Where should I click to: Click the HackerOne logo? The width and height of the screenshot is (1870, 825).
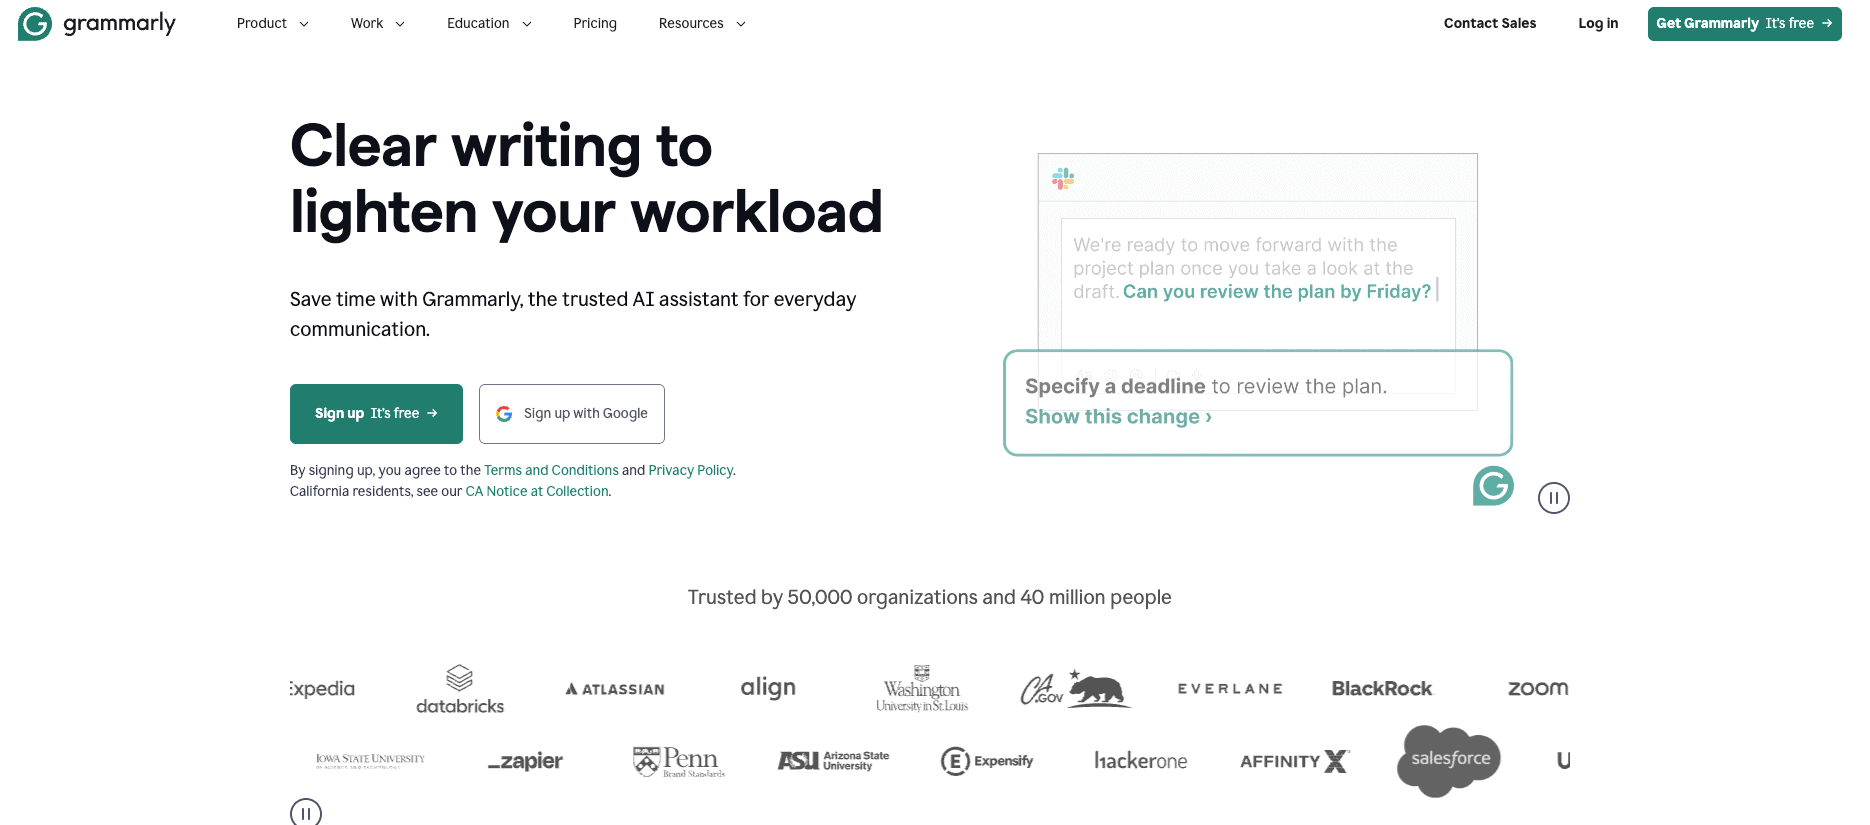coord(1141,761)
